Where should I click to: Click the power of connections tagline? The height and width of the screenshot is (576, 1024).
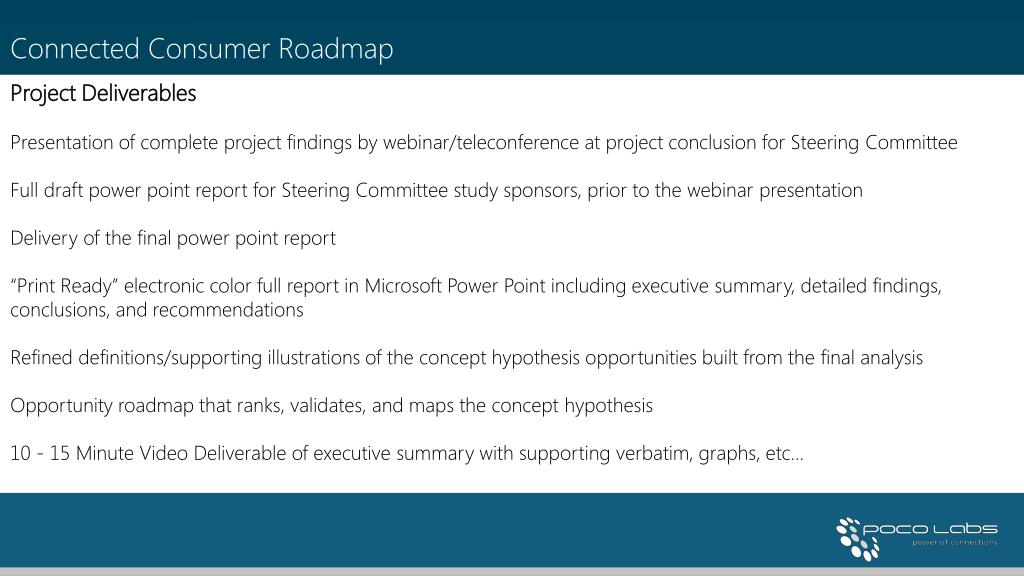click(955, 543)
